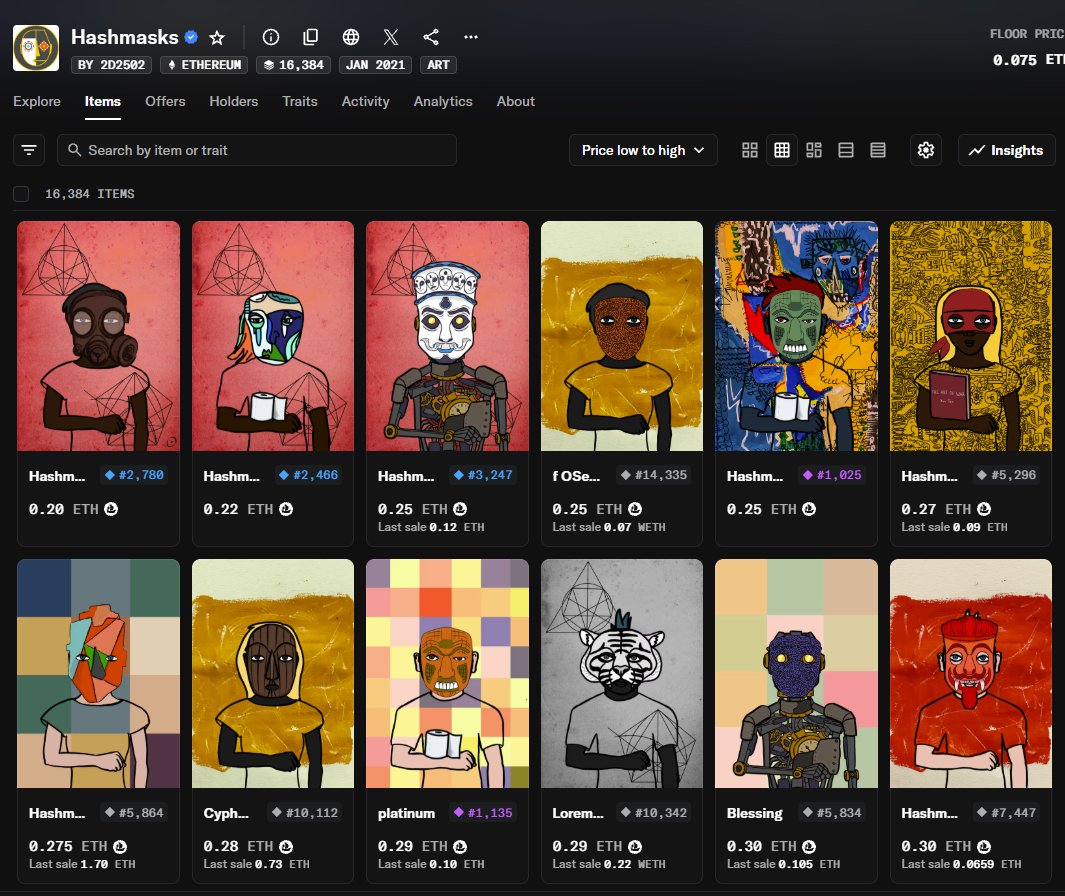The width and height of the screenshot is (1065, 896).
Task: Switch to the Offers tab
Action: click(165, 101)
